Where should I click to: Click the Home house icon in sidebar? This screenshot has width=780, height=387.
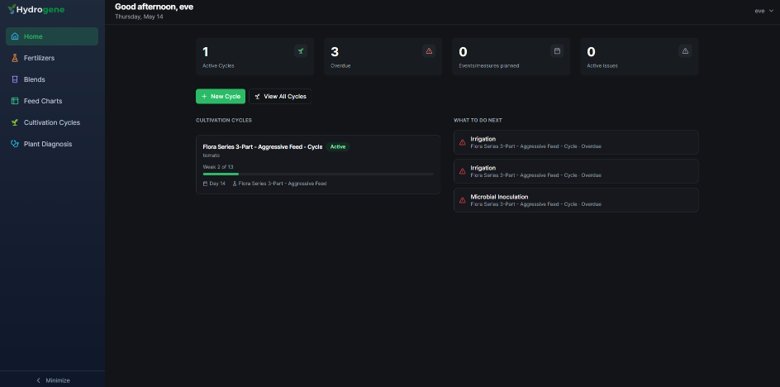(x=15, y=36)
